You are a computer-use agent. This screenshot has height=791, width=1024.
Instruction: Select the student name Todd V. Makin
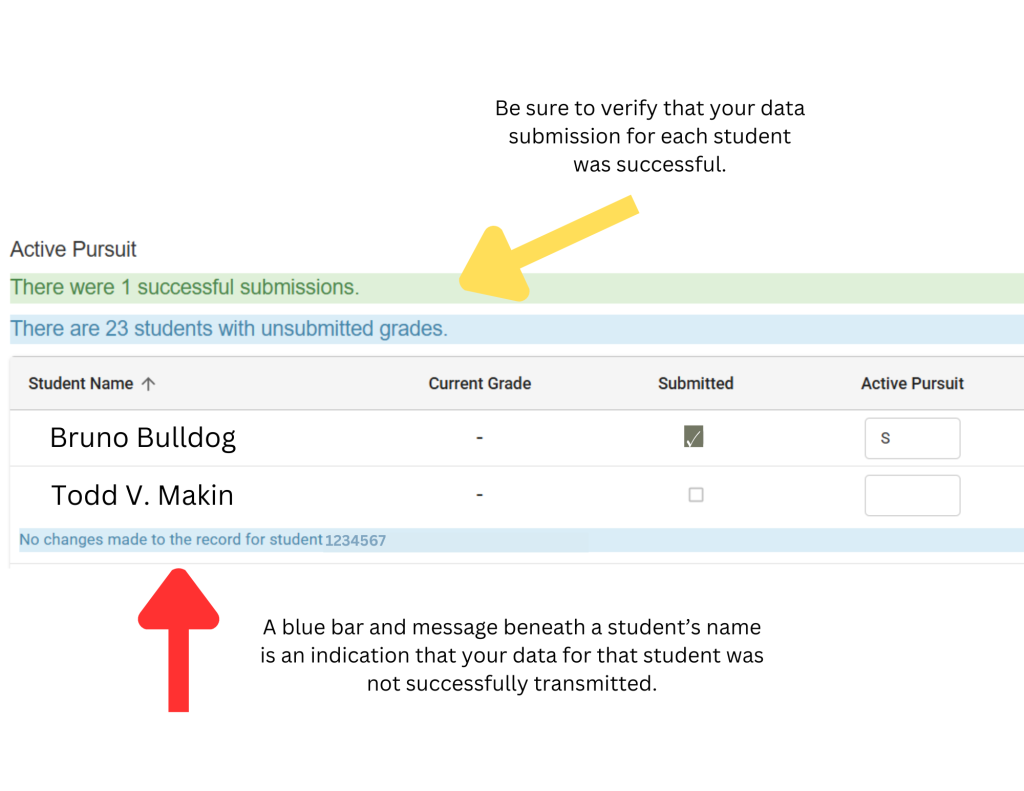pos(143,495)
